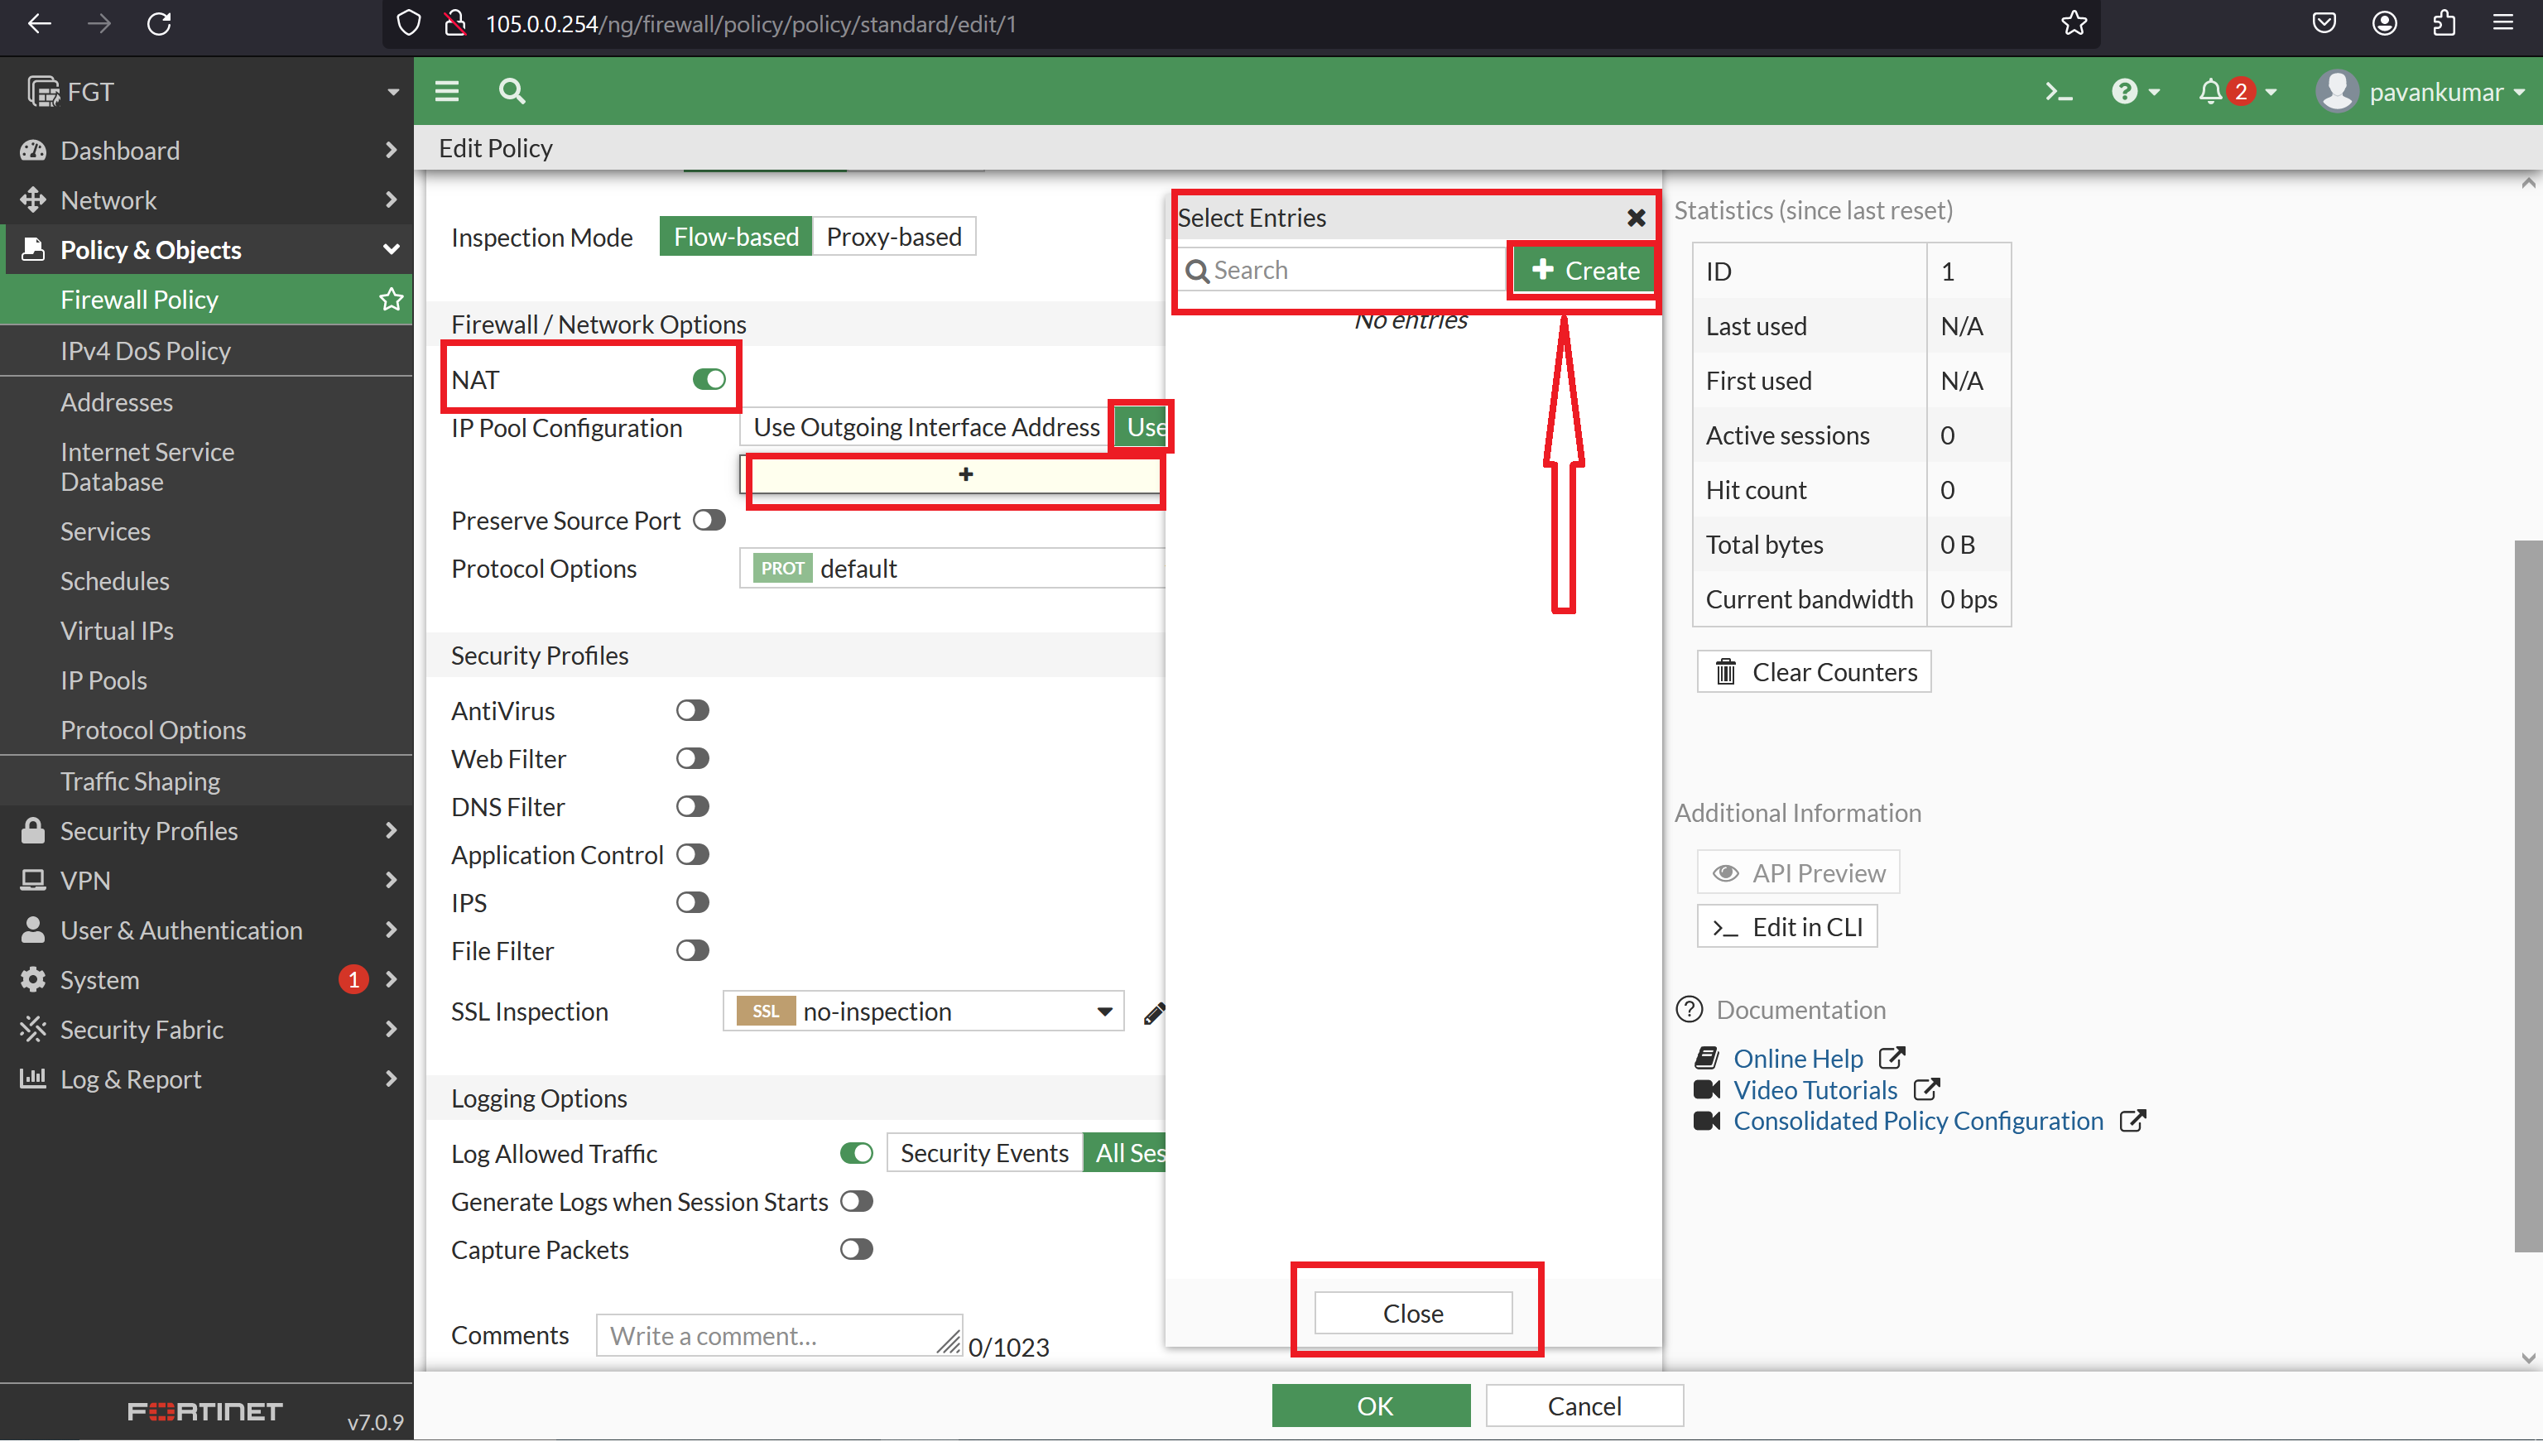Viewport: 2543px width, 1456px height.
Task: Enable the AntiVirus toggle
Action: 692,710
